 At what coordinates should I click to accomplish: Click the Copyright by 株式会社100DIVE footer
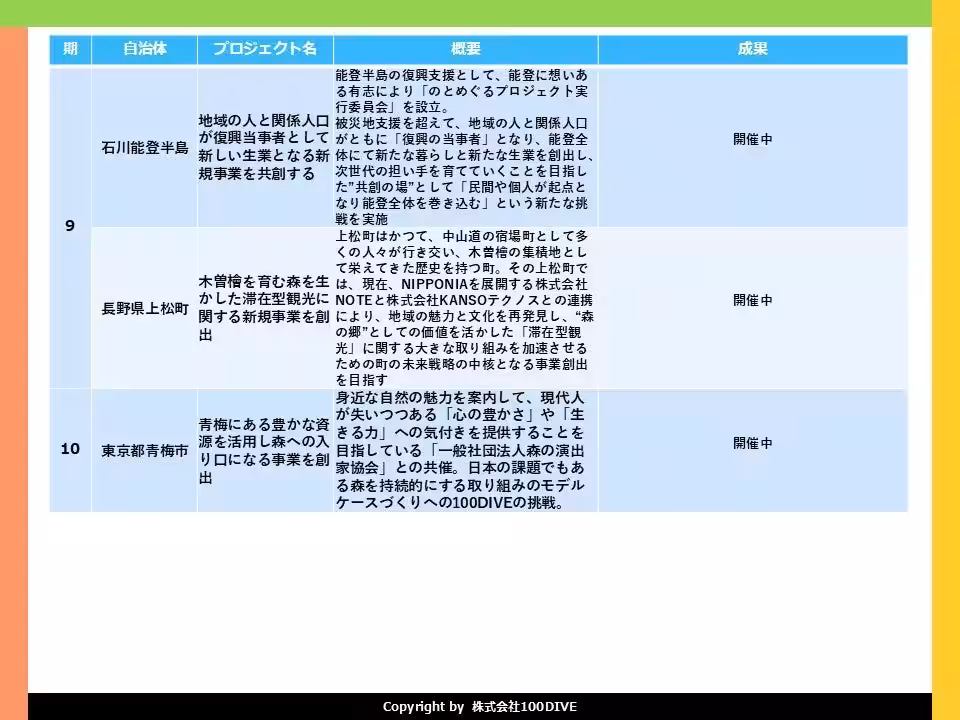480,706
